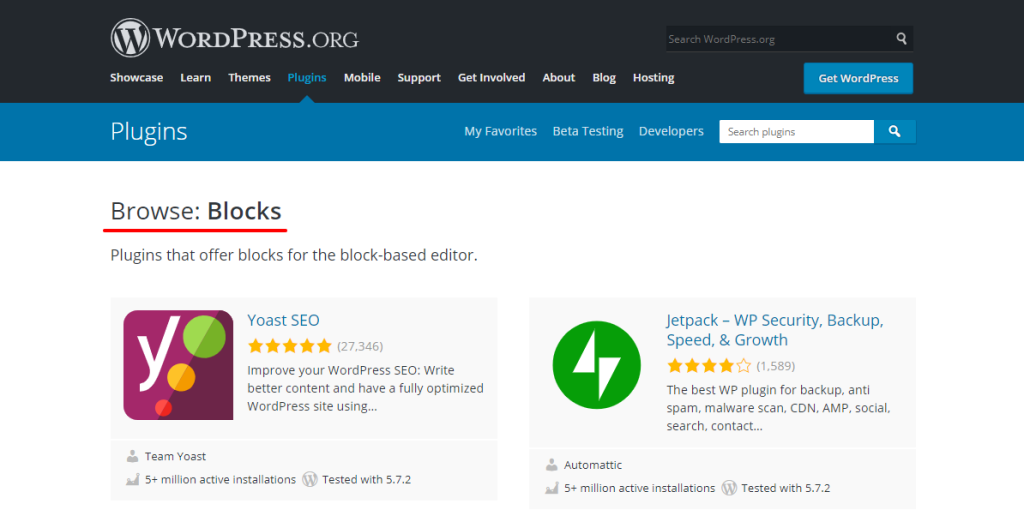1024x522 pixels.
Task: Click installations chart icon in Jetpack card
Action: (x=551, y=488)
